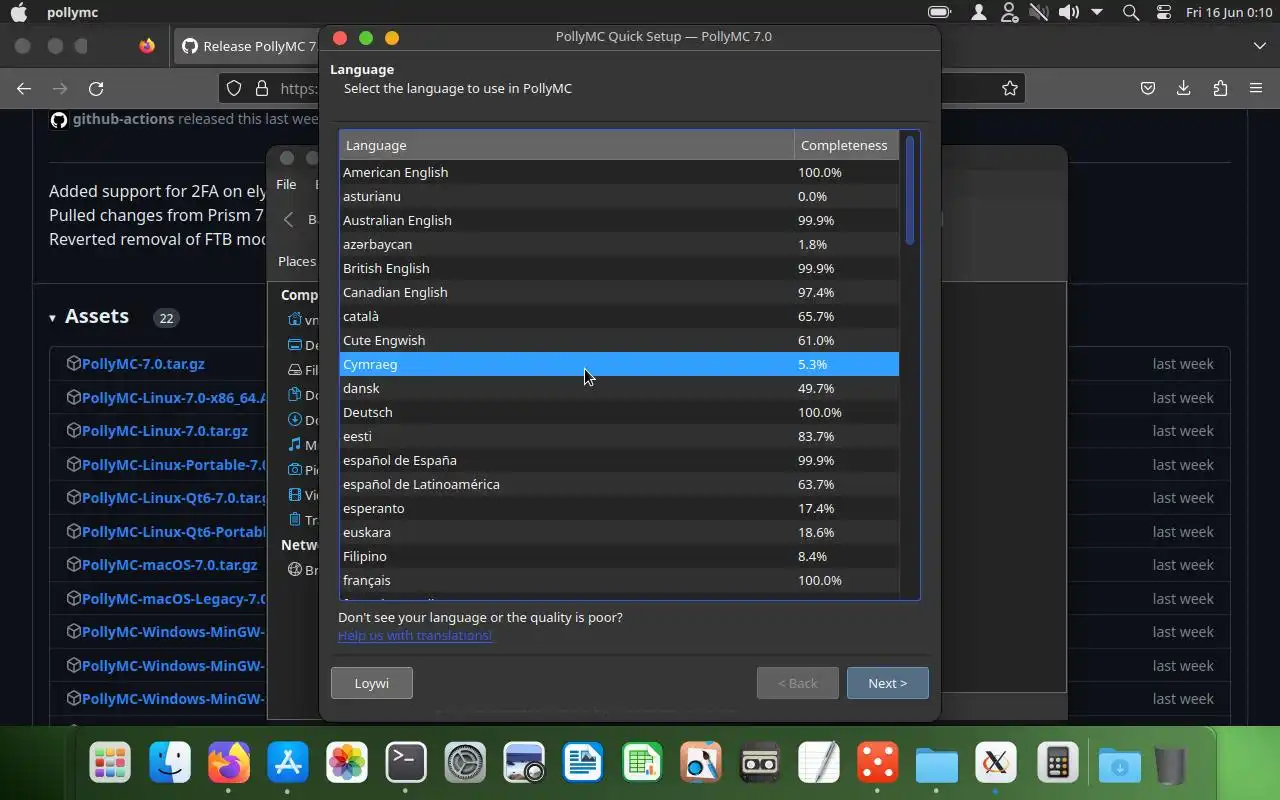Click the Next > button
This screenshot has height=800, width=1280.
pyautogui.click(x=887, y=683)
